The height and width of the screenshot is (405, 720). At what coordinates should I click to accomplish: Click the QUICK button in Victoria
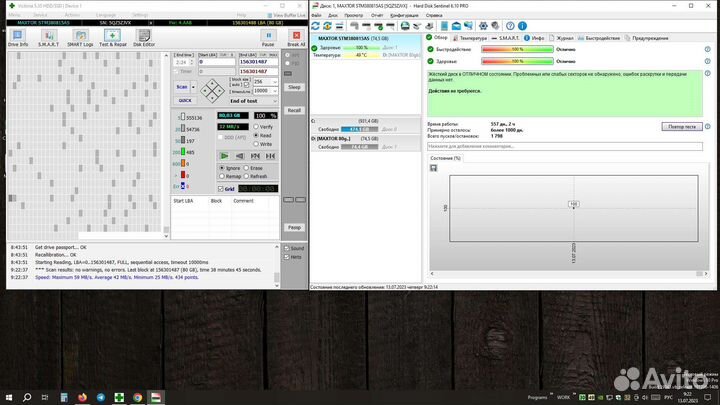(185, 101)
